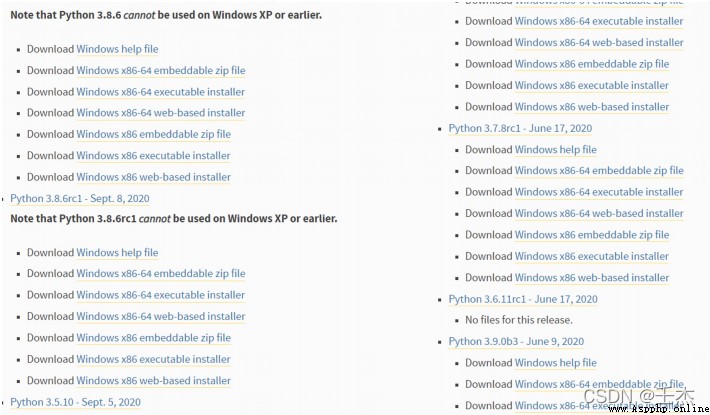The image size is (710, 415).
Task: Download Python 3.7.8rc1 x86-64 embeddable zip file
Action: 599,171
